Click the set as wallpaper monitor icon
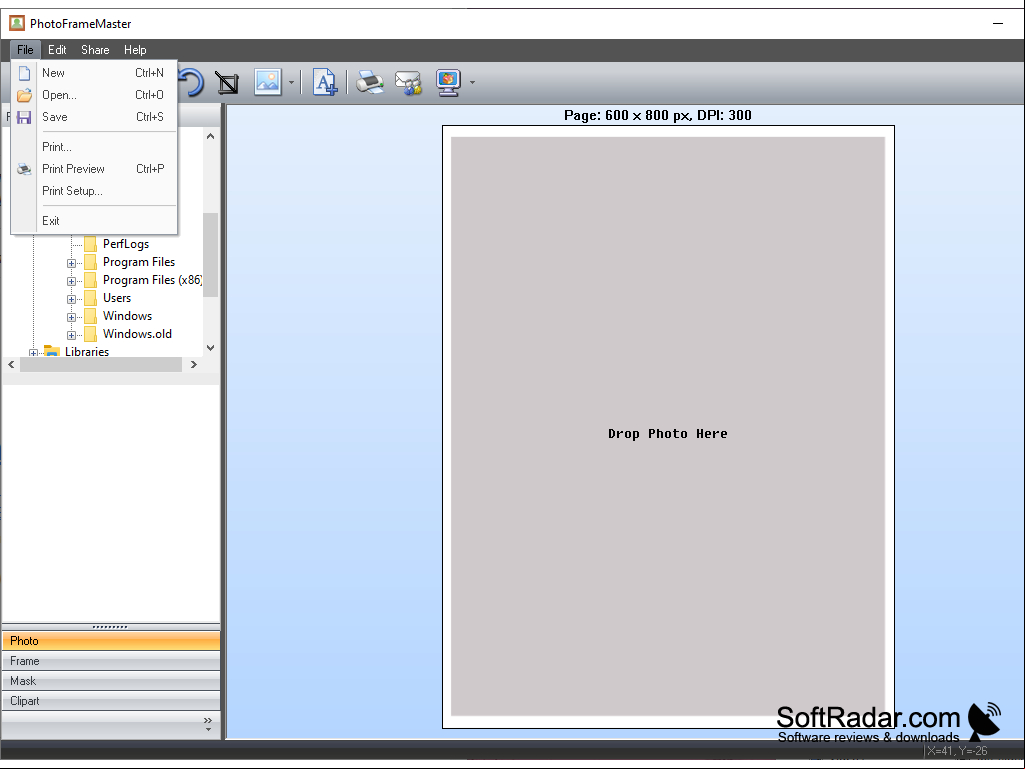The height and width of the screenshot is (769, 1025). [448, 83]
